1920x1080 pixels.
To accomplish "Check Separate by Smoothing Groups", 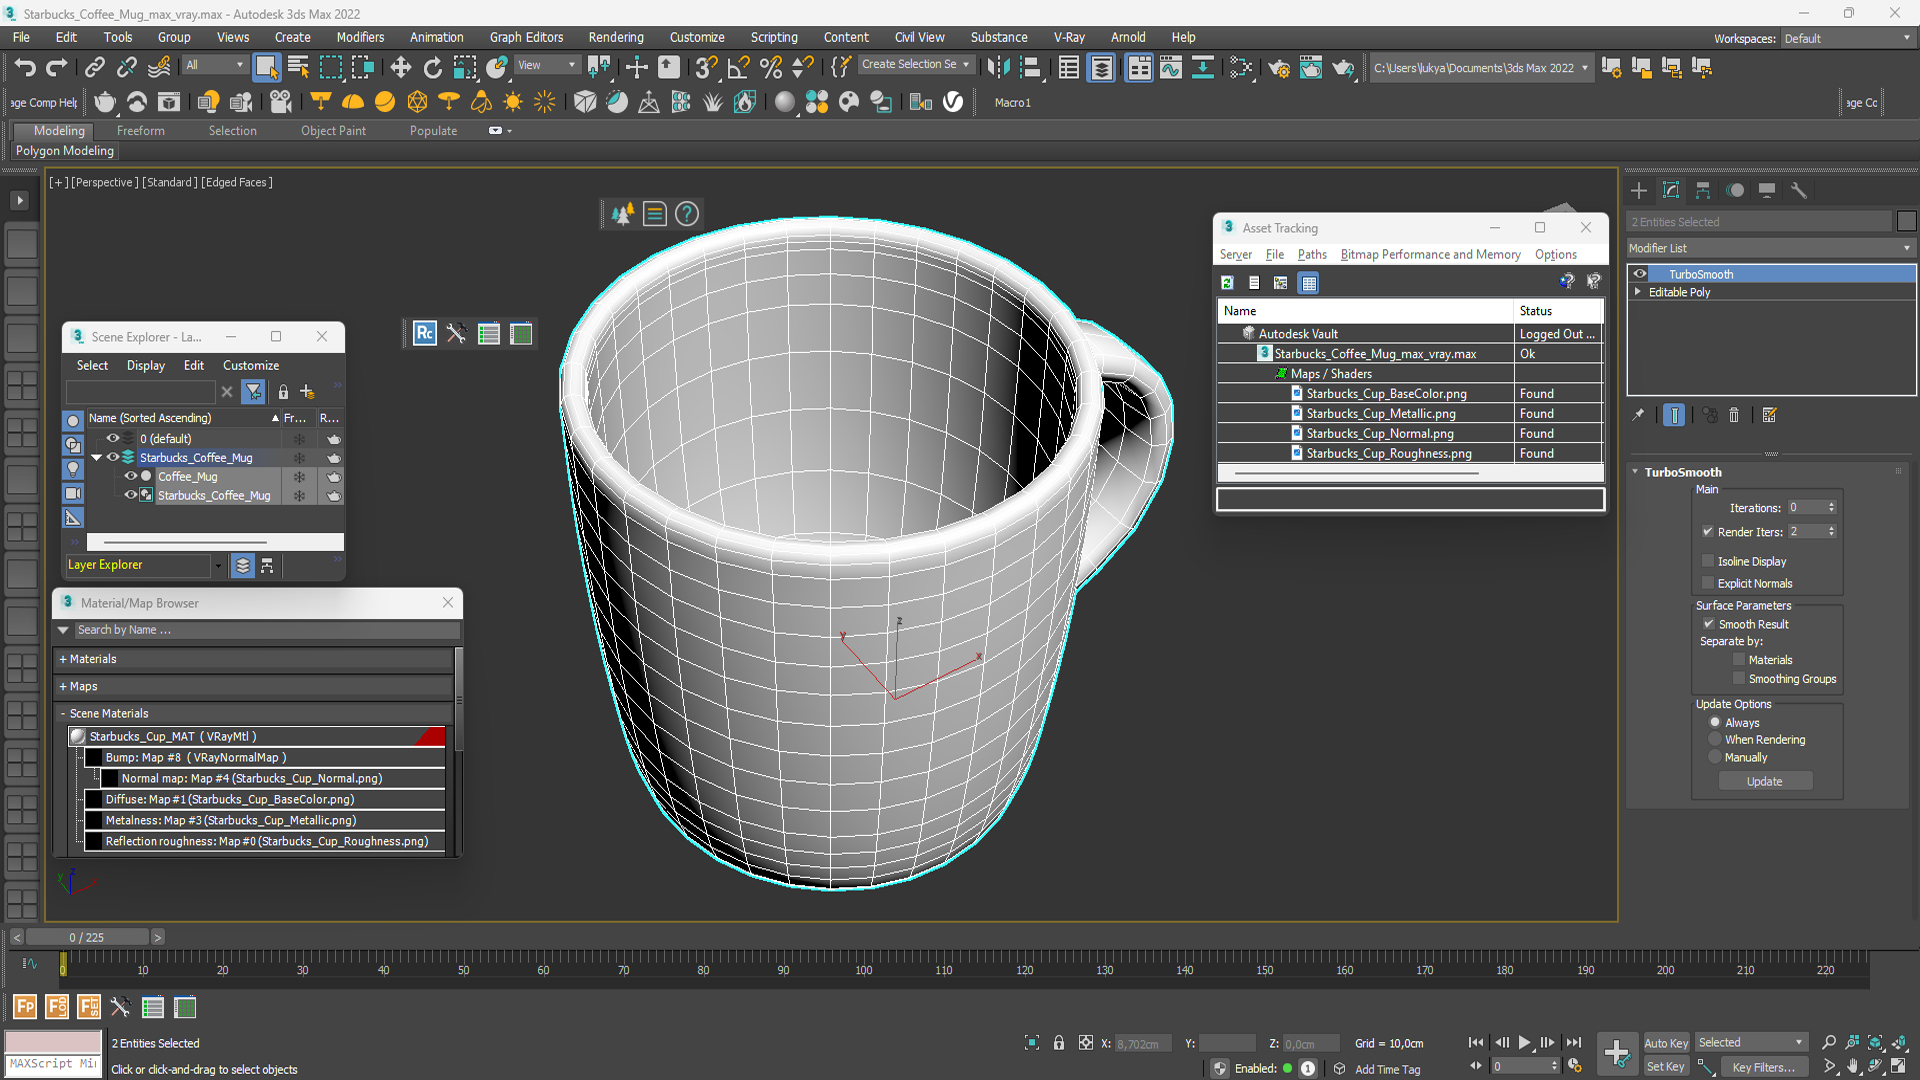I will coord(1739,679).
